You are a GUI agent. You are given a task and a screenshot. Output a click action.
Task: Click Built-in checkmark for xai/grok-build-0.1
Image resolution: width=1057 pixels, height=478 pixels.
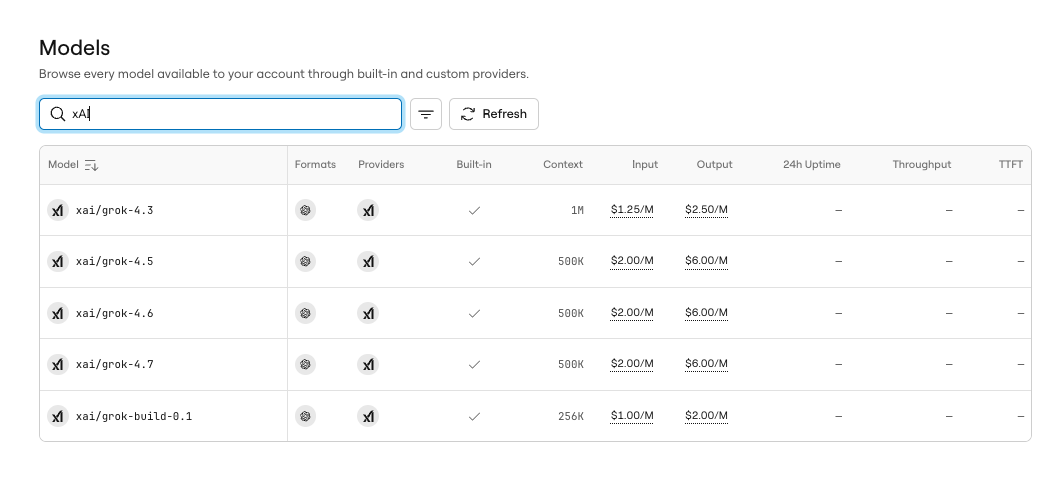pos(475,416)
